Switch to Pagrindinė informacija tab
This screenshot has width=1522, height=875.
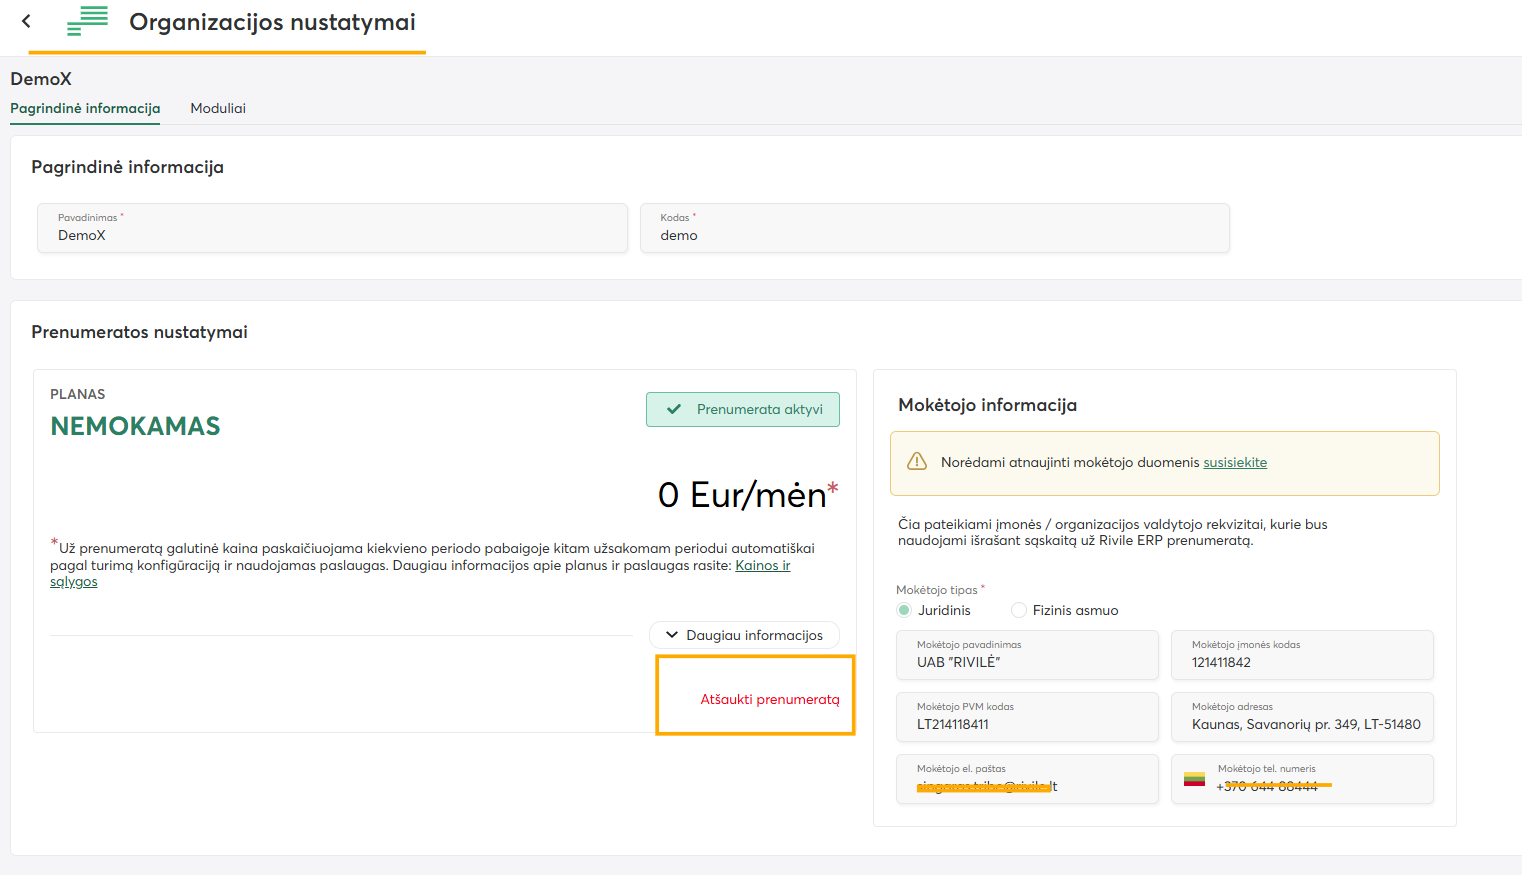(x=85, y=108)
